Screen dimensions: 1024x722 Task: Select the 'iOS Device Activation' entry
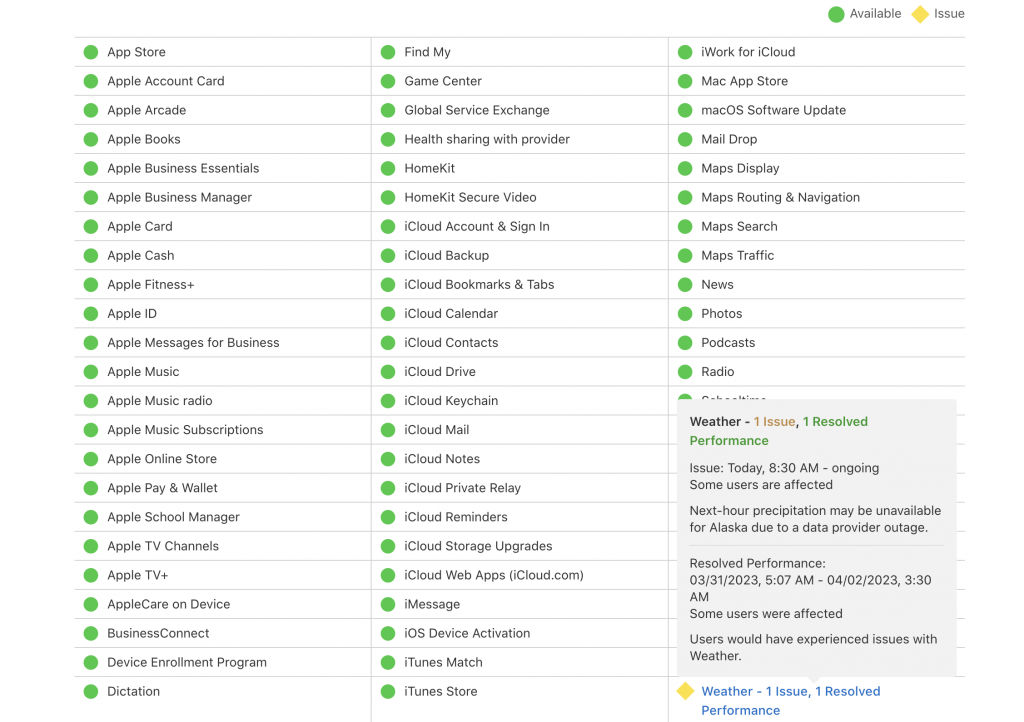467,633
